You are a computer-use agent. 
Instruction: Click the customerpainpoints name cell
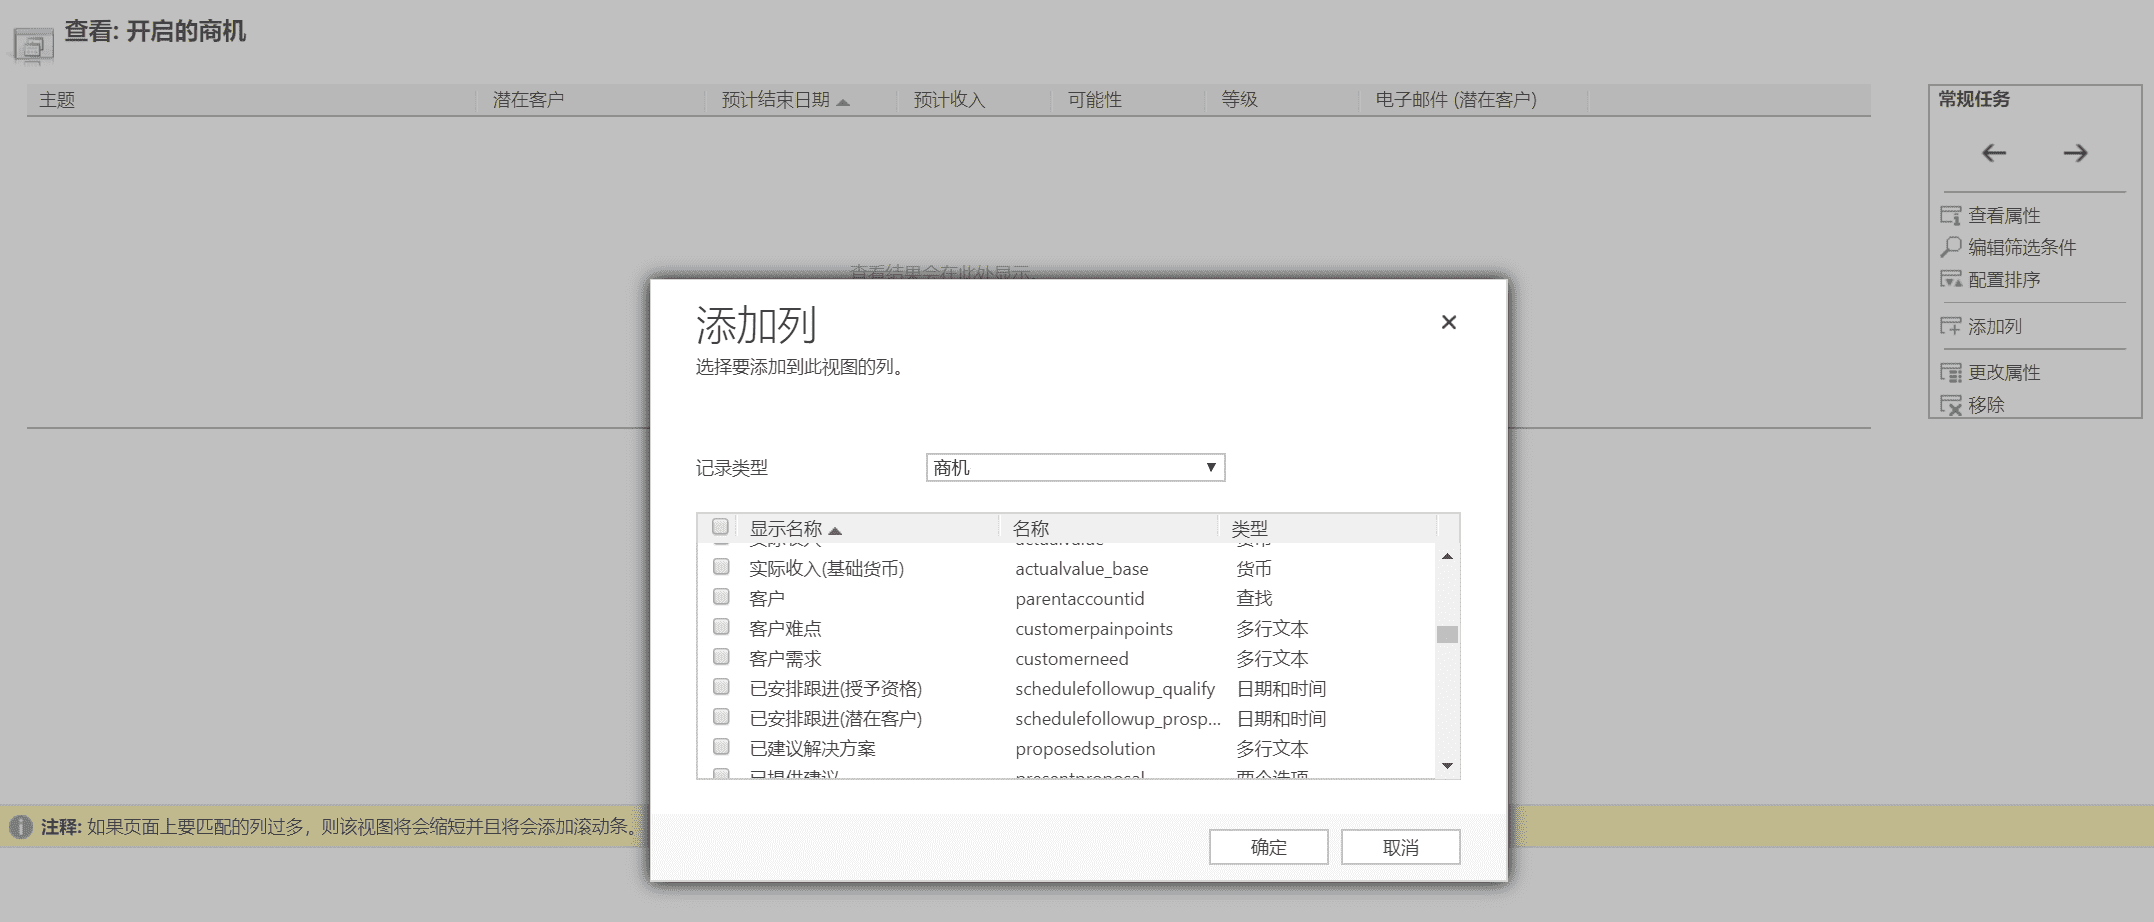pos(1094,629)
